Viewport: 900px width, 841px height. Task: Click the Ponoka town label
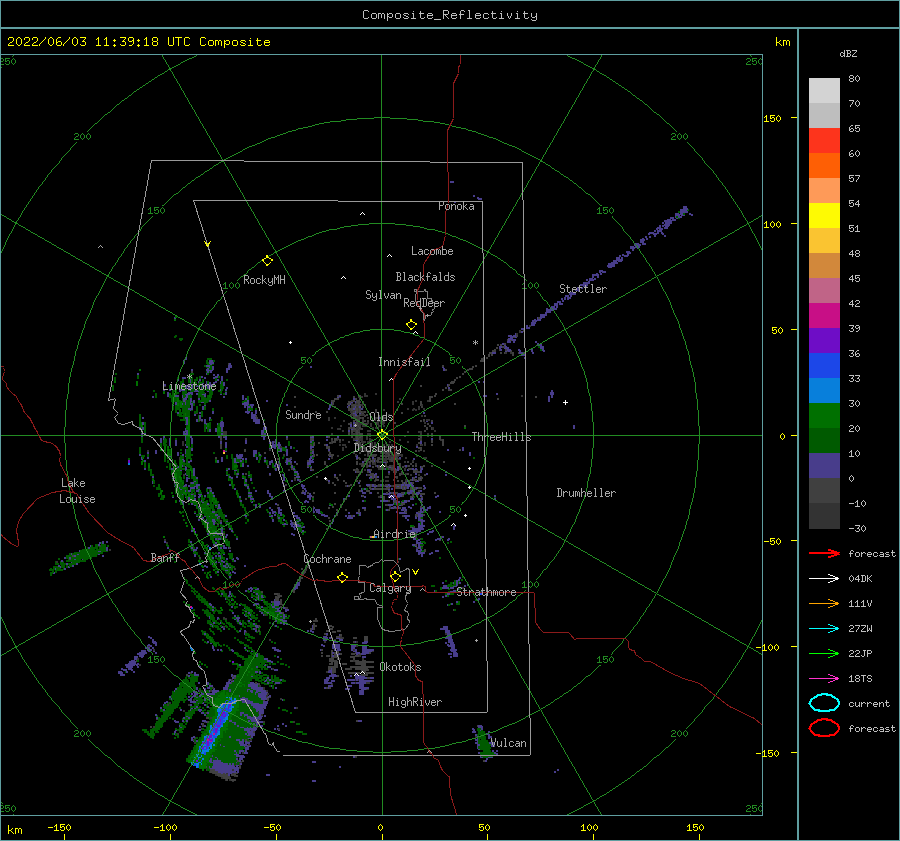(456, 206)
